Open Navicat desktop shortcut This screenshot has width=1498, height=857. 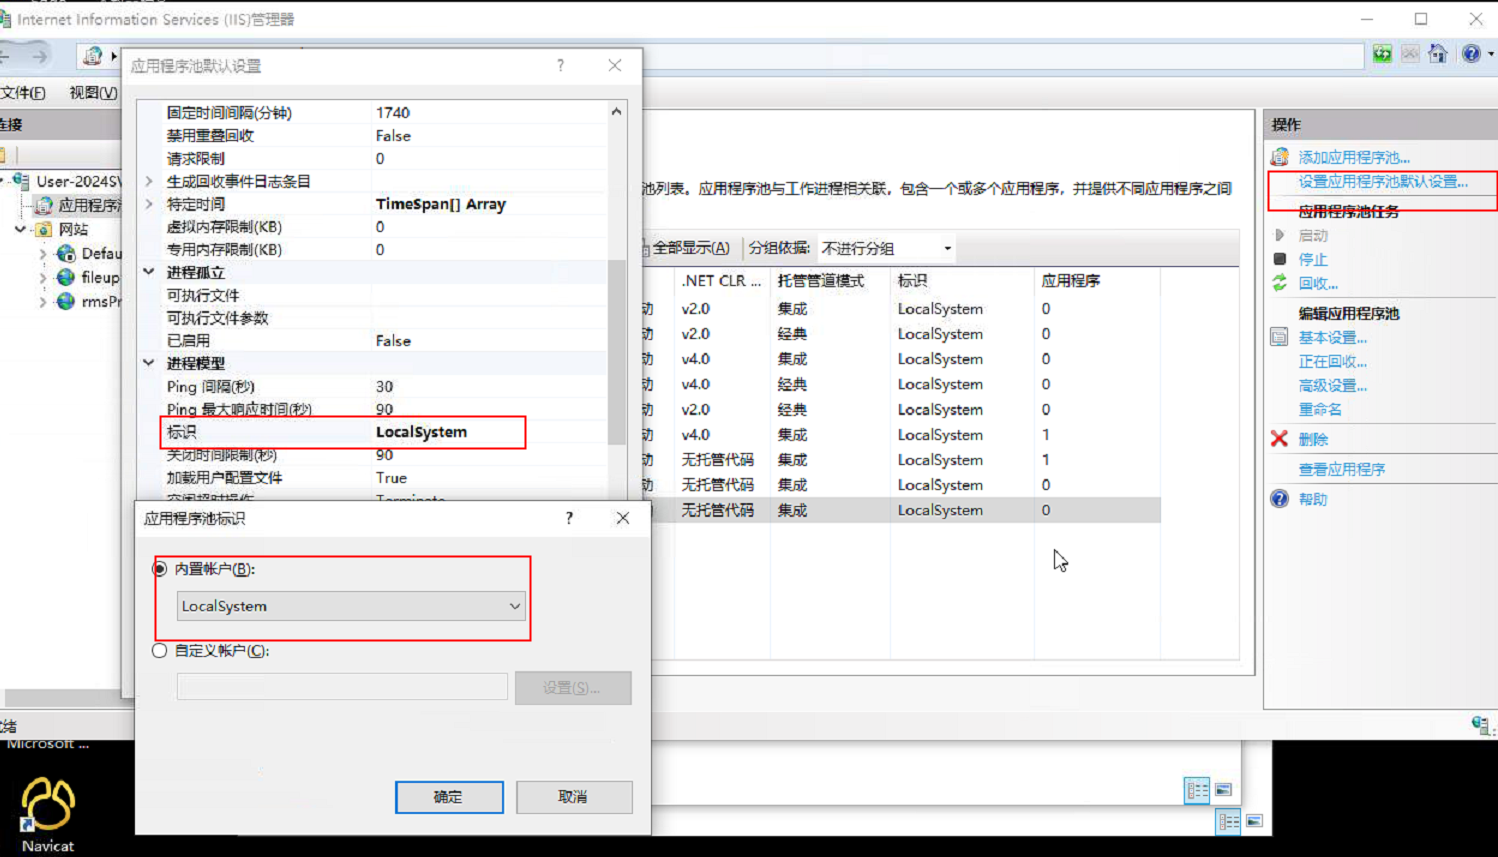tap(47, 815)
